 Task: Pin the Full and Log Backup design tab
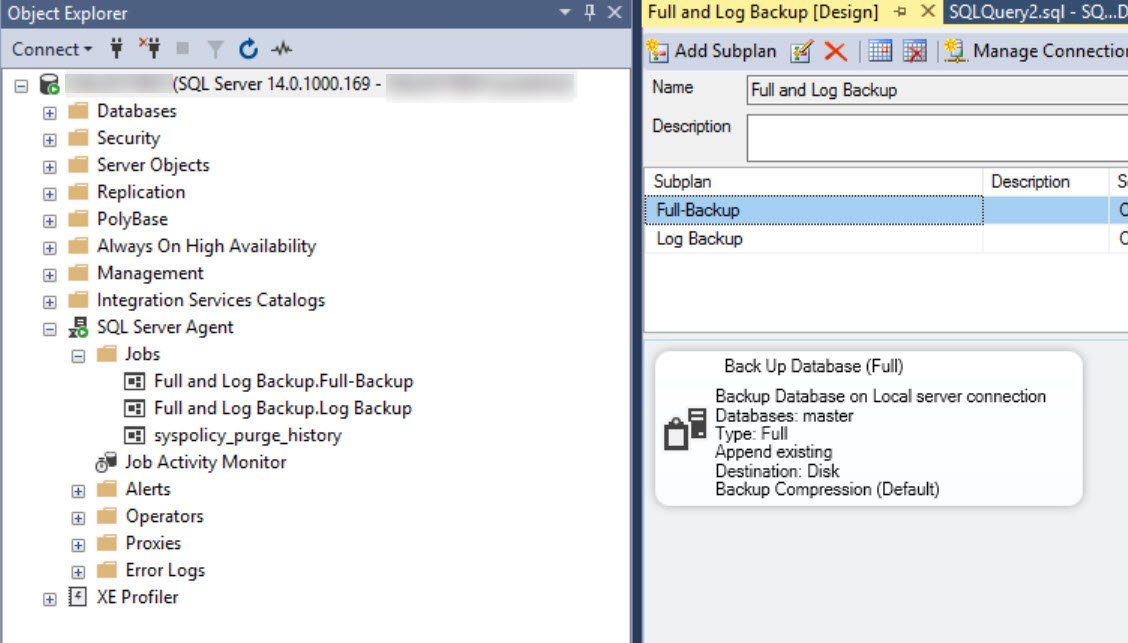point(900,12)
